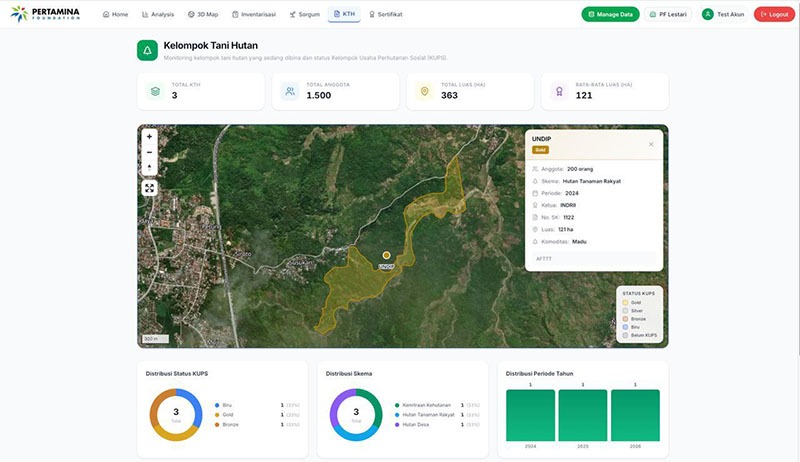Image resolution: width=800 pixels, height=462 pixels.
Task: Click the PF Lestari button
Action: (x=668, y=14)
